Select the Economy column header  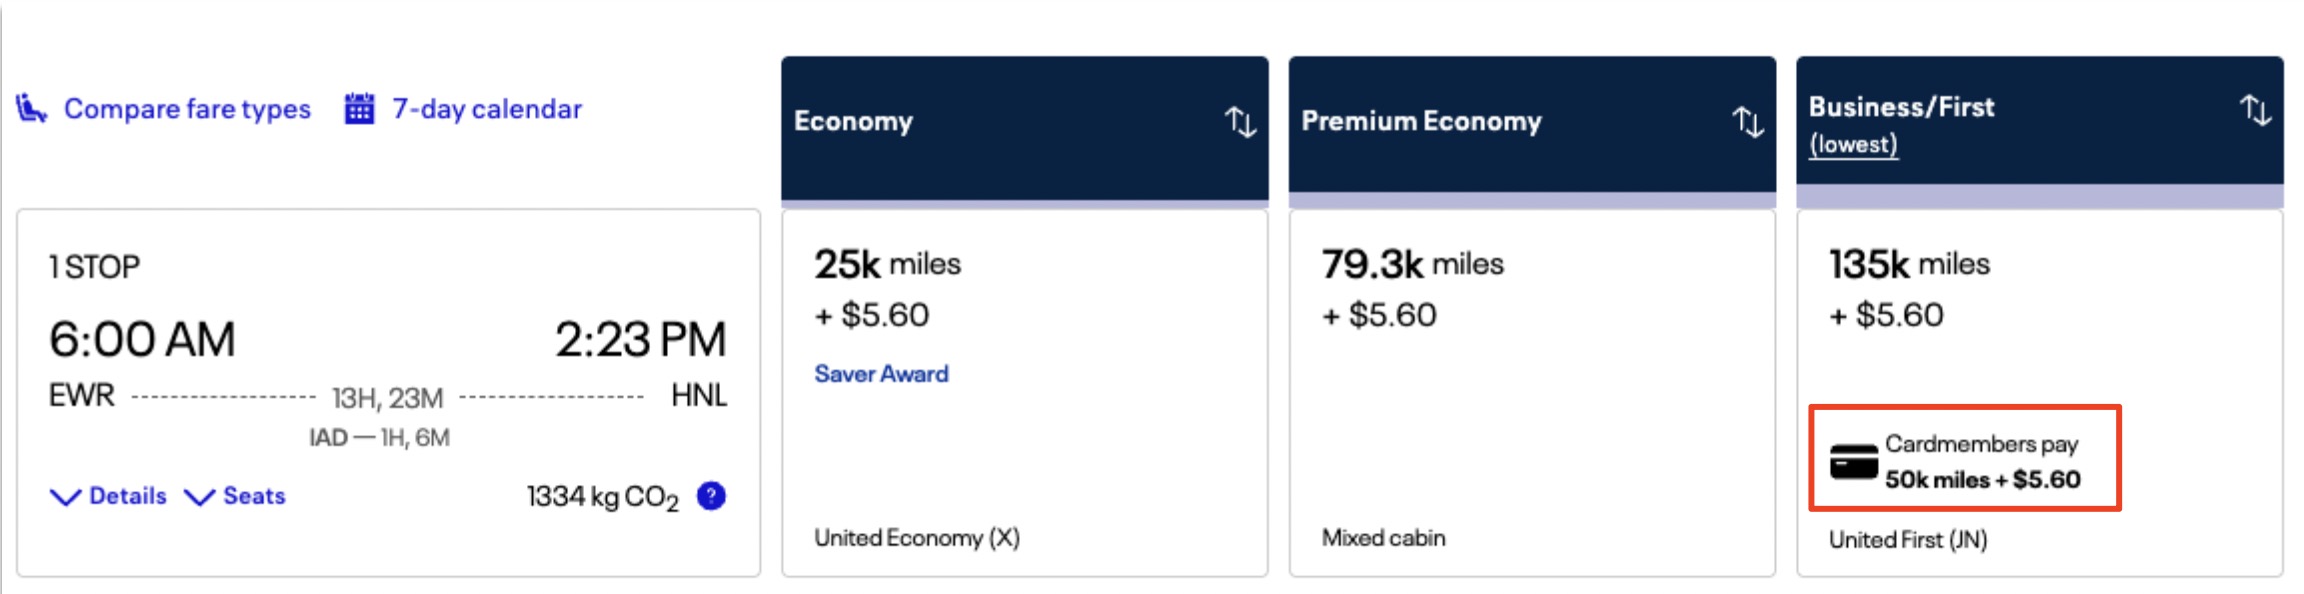coord(853,121)
